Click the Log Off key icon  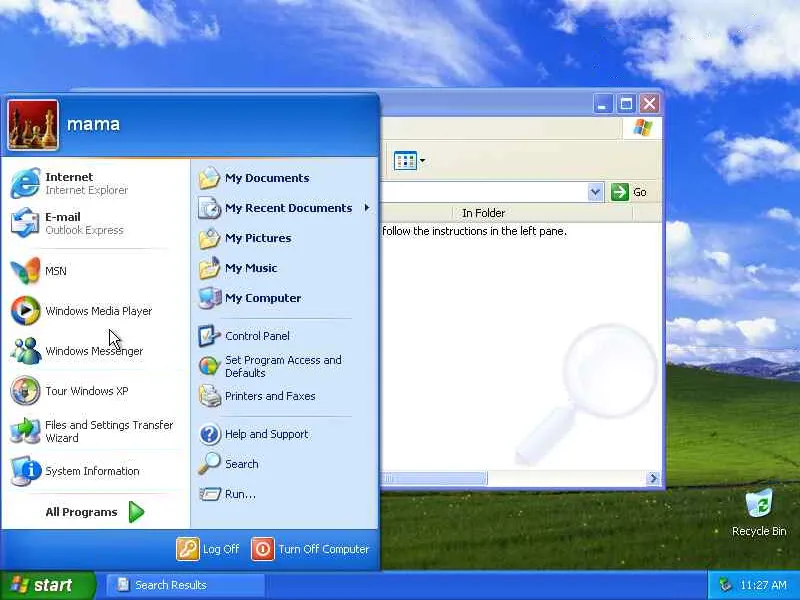tap(188, 549)
